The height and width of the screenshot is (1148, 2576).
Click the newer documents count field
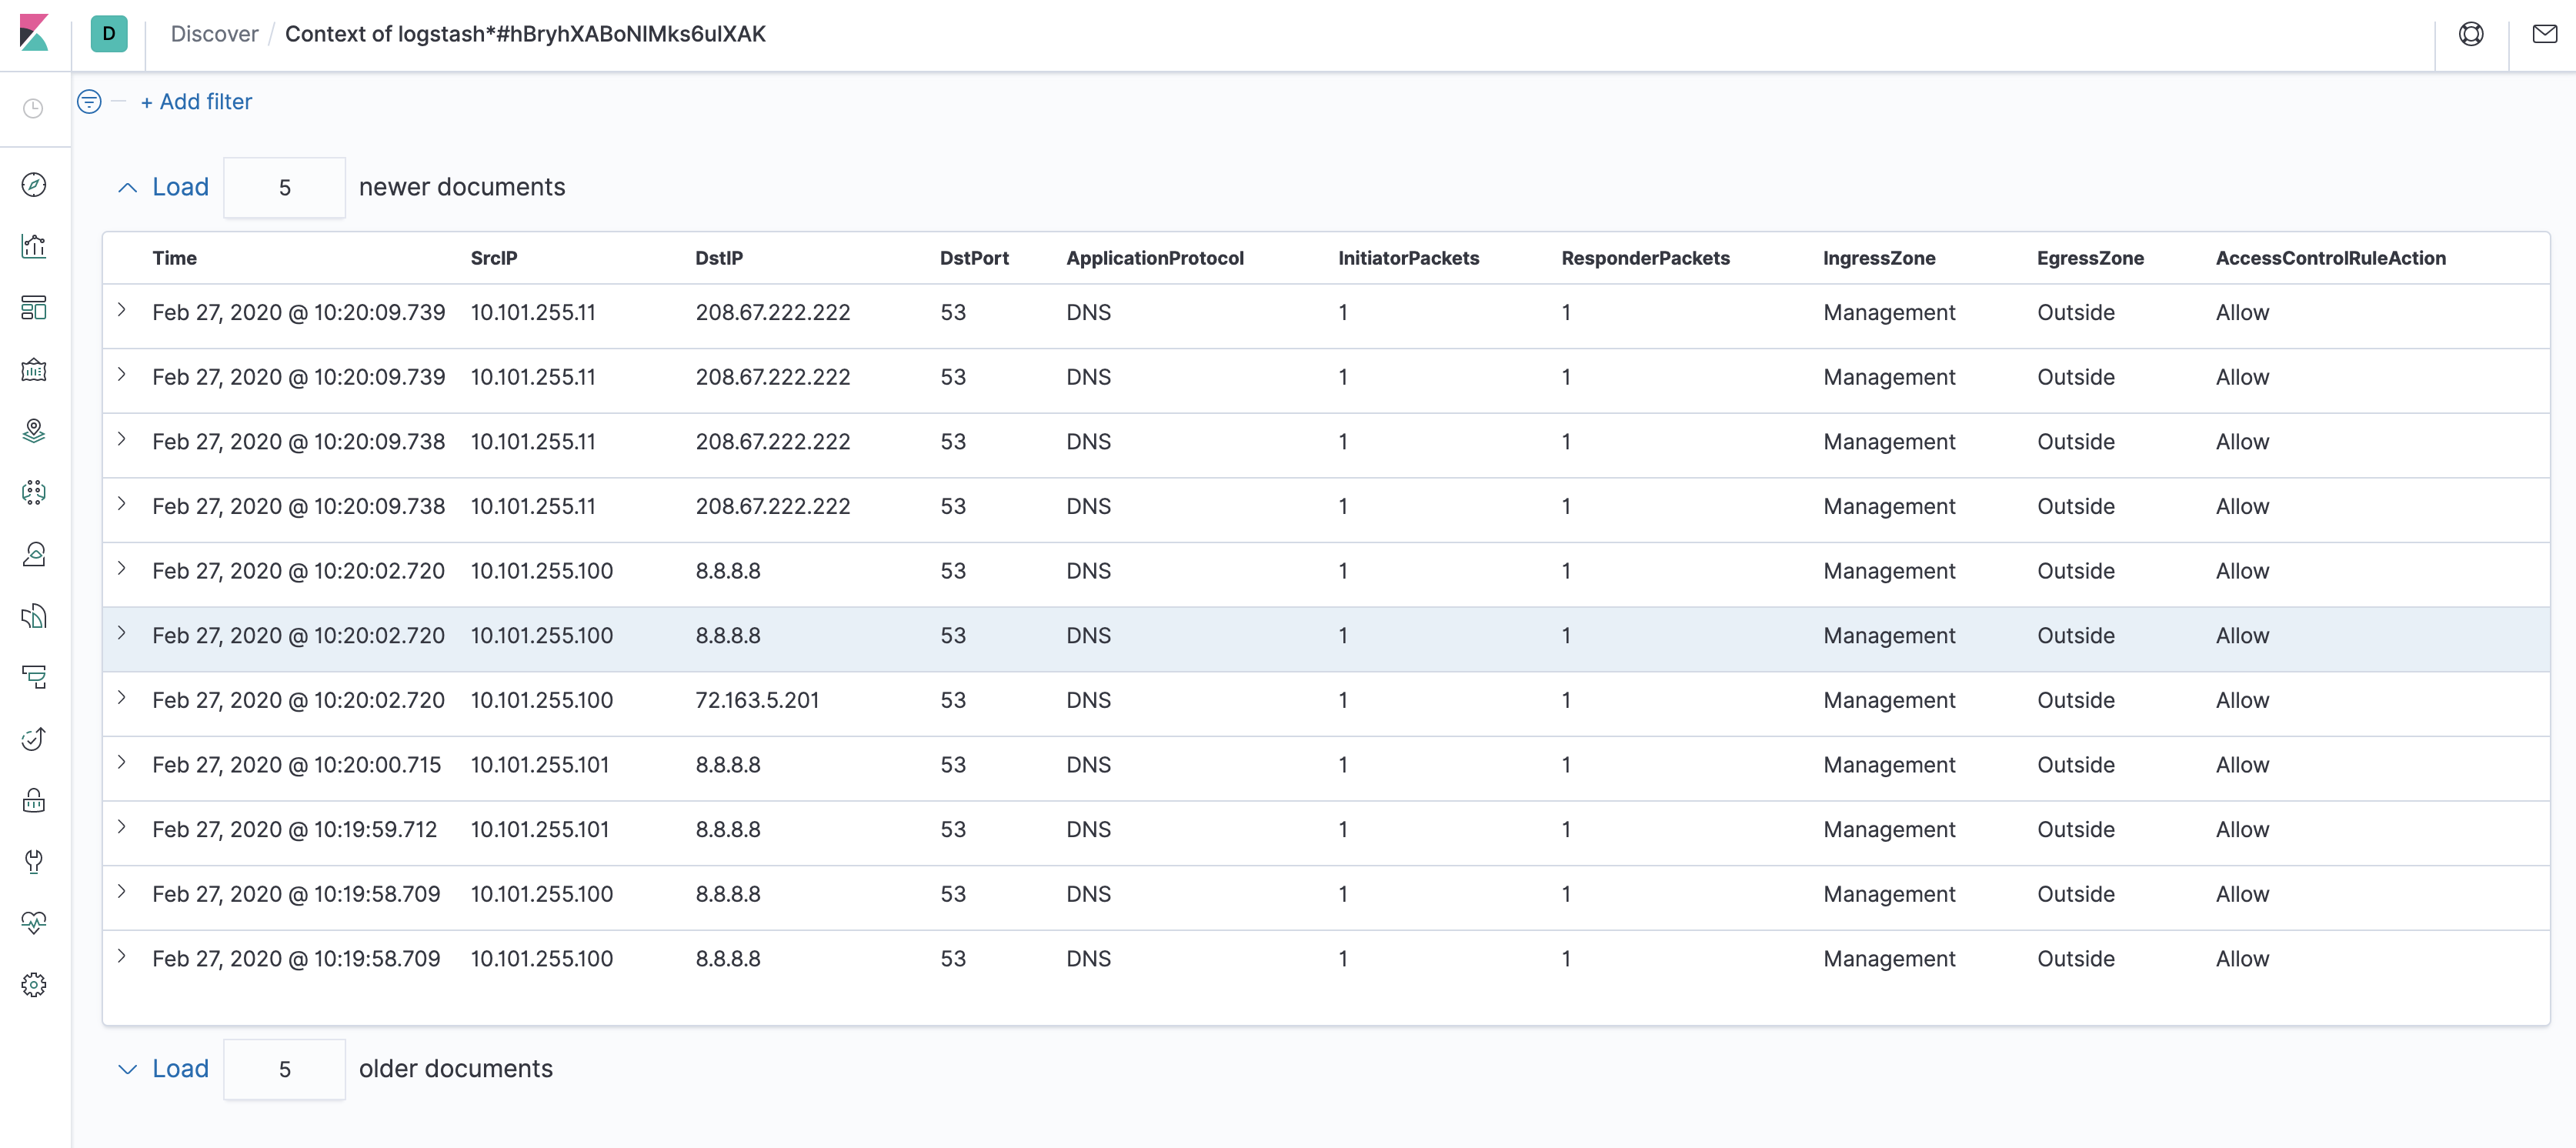(x=284, y=187)
